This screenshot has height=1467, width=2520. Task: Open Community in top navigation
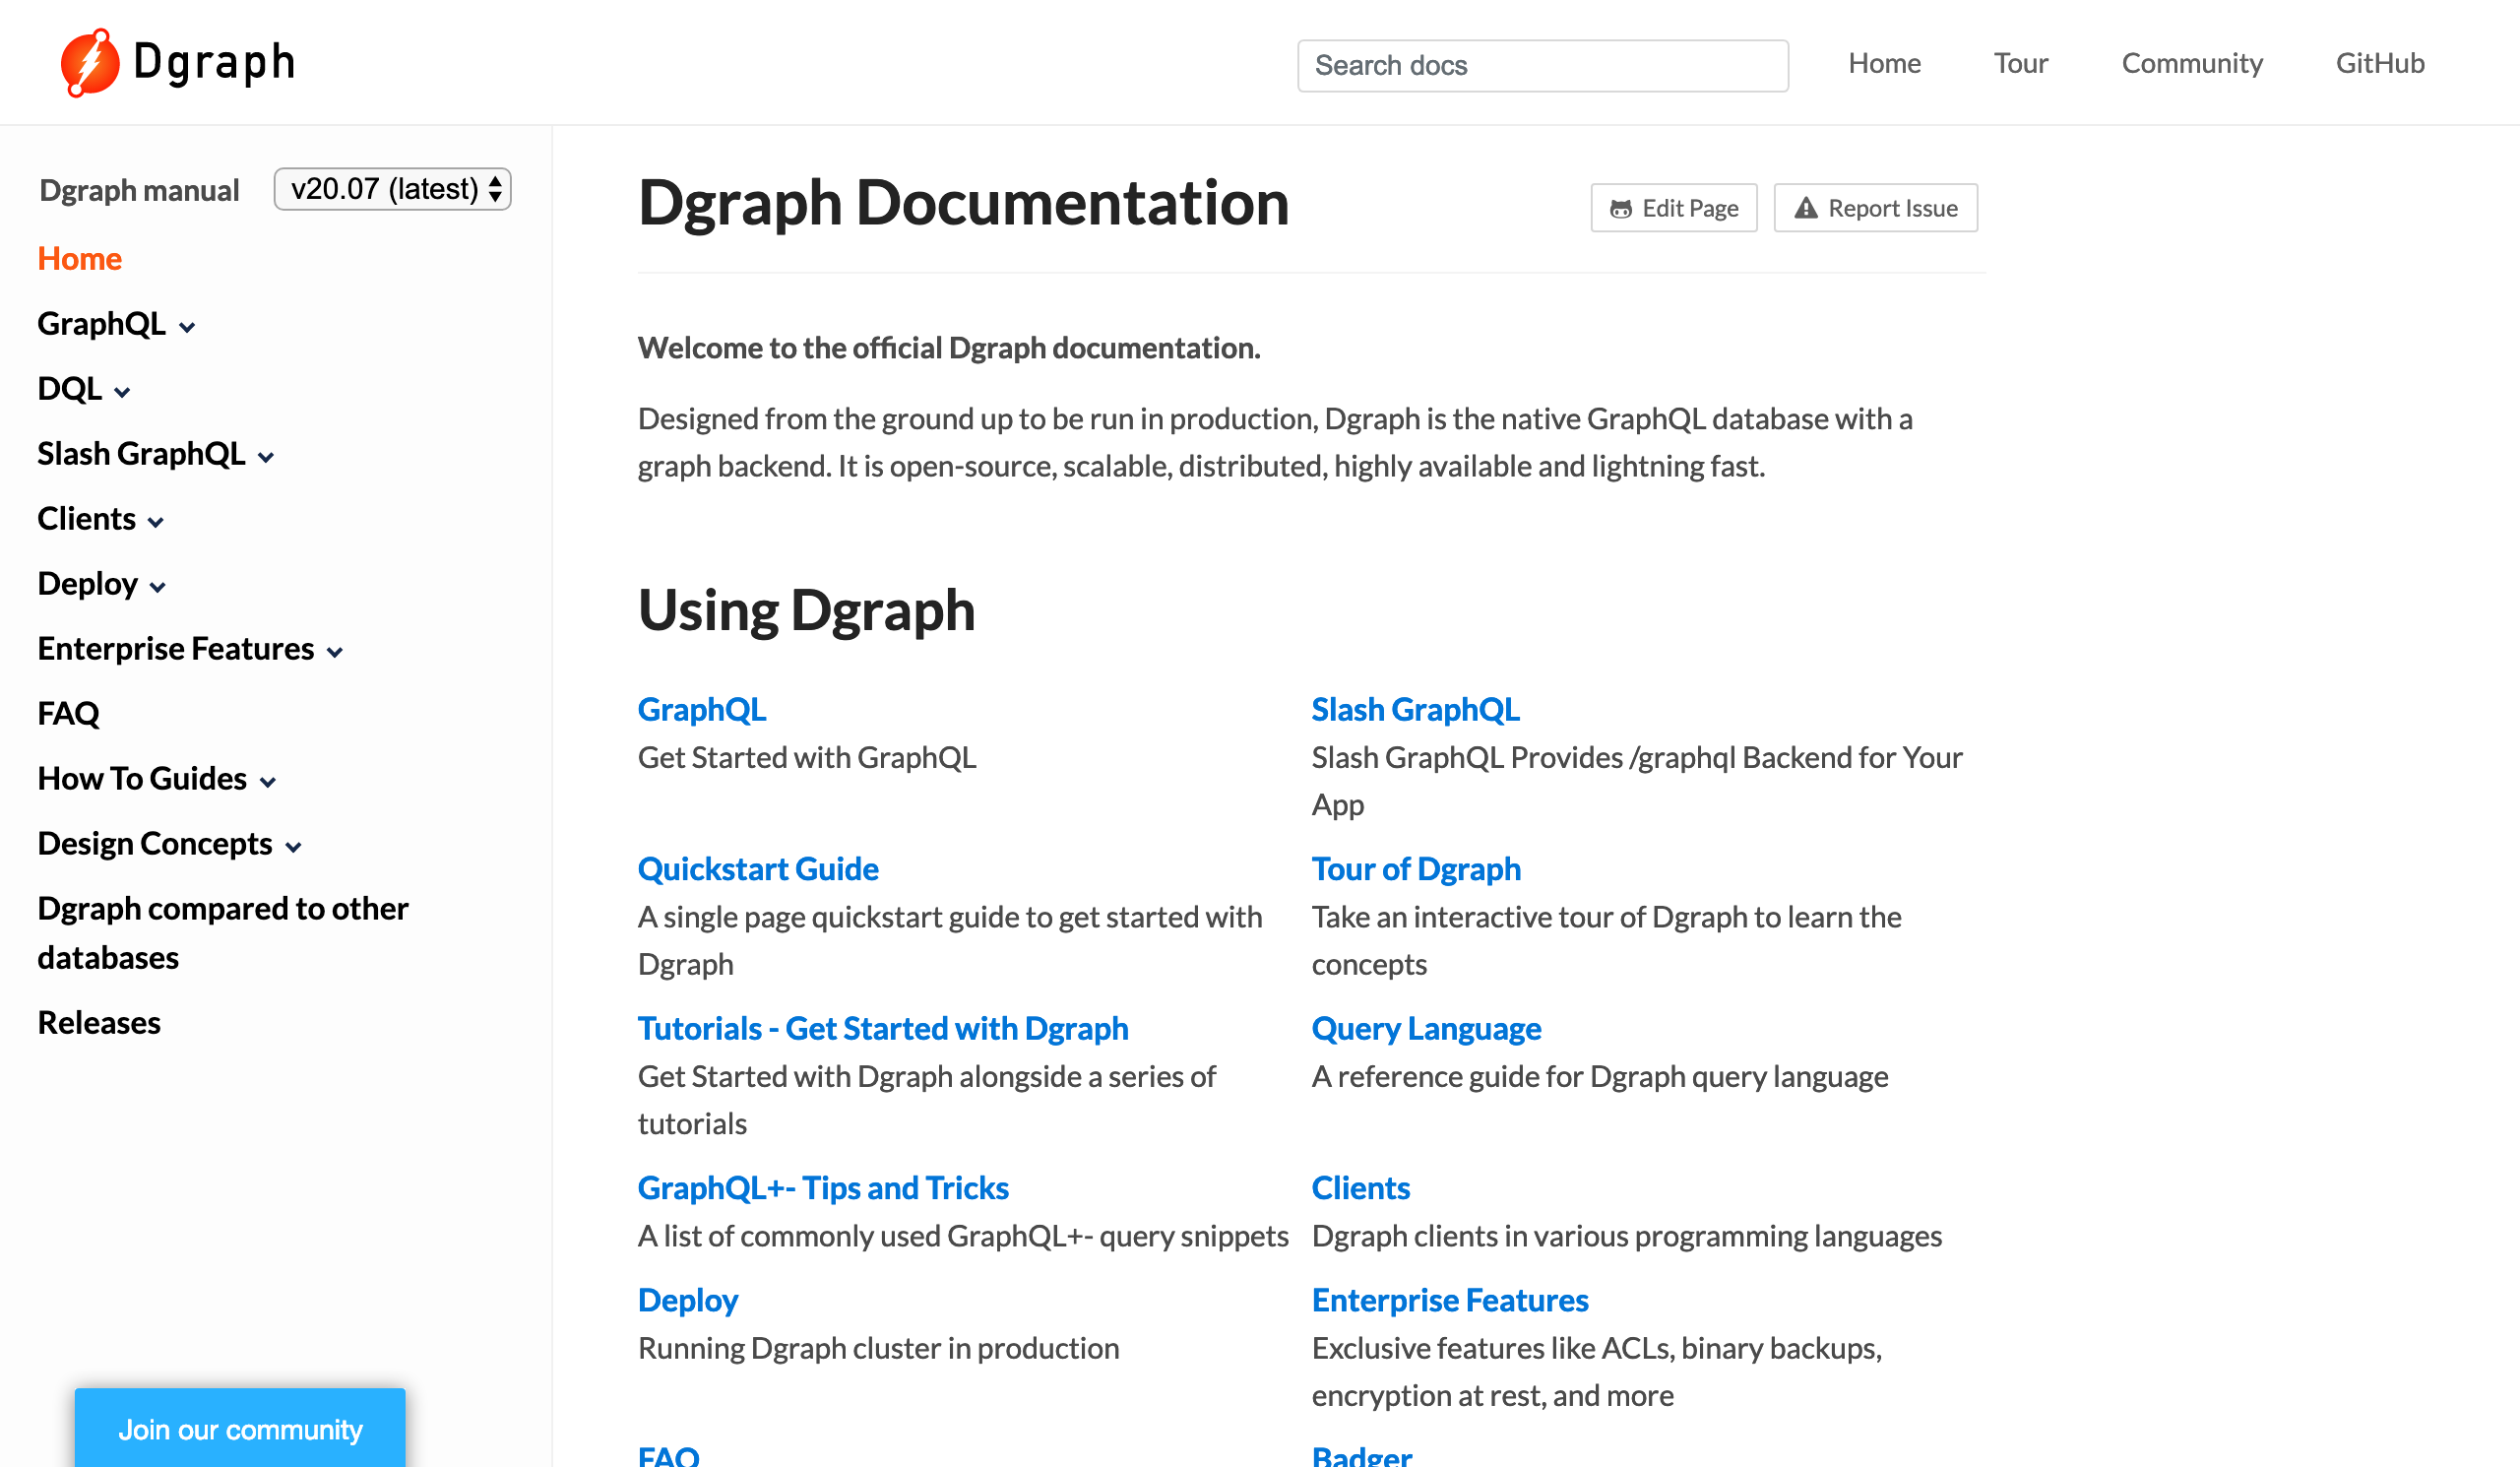[x=2192, y=64]
